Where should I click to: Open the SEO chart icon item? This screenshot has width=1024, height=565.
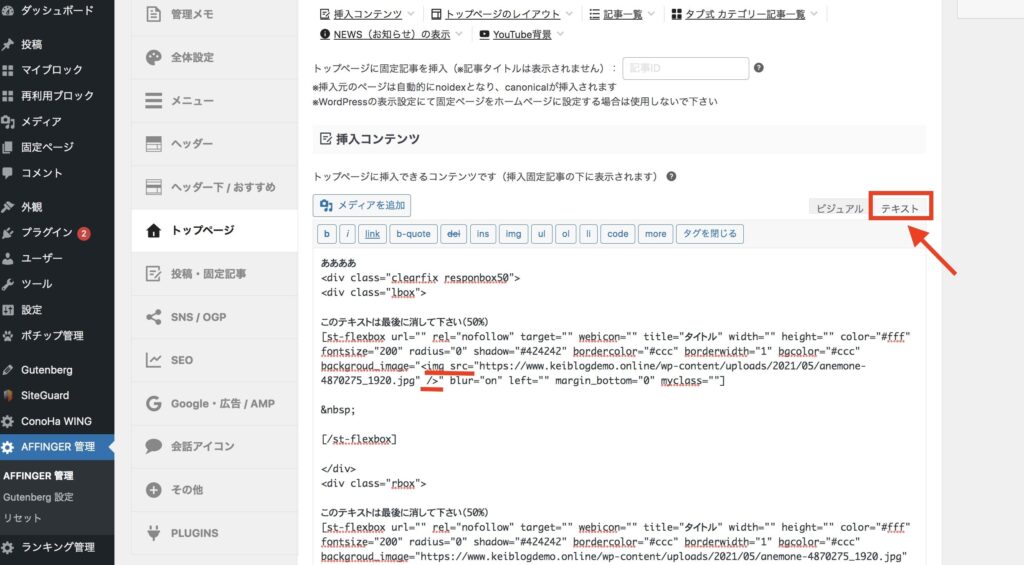click(154, 360)
